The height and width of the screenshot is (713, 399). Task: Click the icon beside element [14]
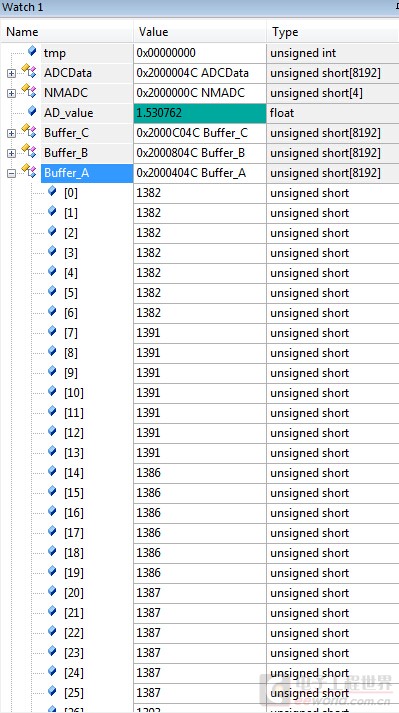pyautogui.click(x=52, y=471)
